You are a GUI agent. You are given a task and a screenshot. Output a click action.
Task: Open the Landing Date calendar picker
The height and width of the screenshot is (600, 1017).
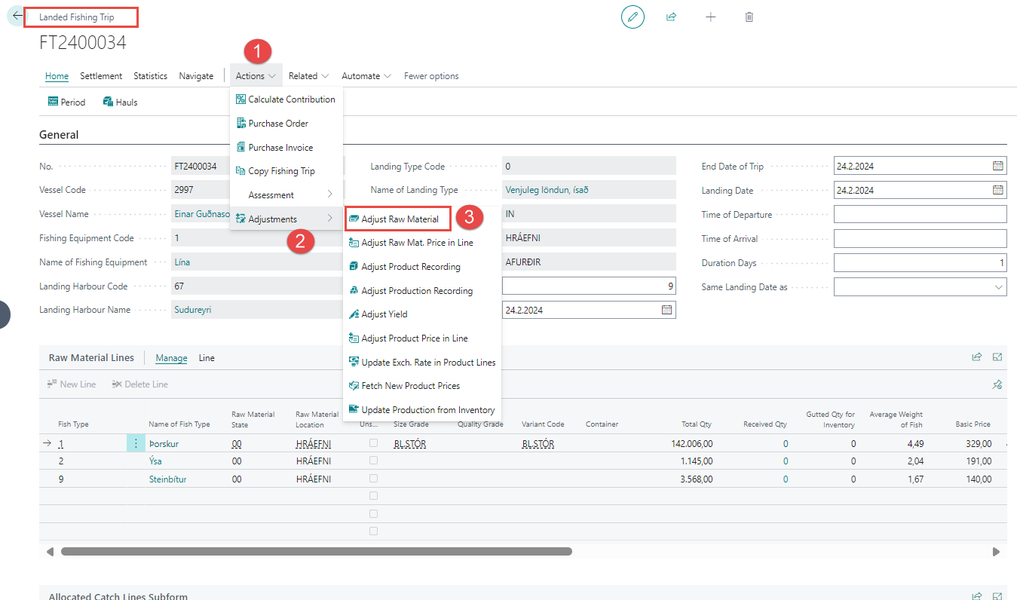(x=997, y=190)
